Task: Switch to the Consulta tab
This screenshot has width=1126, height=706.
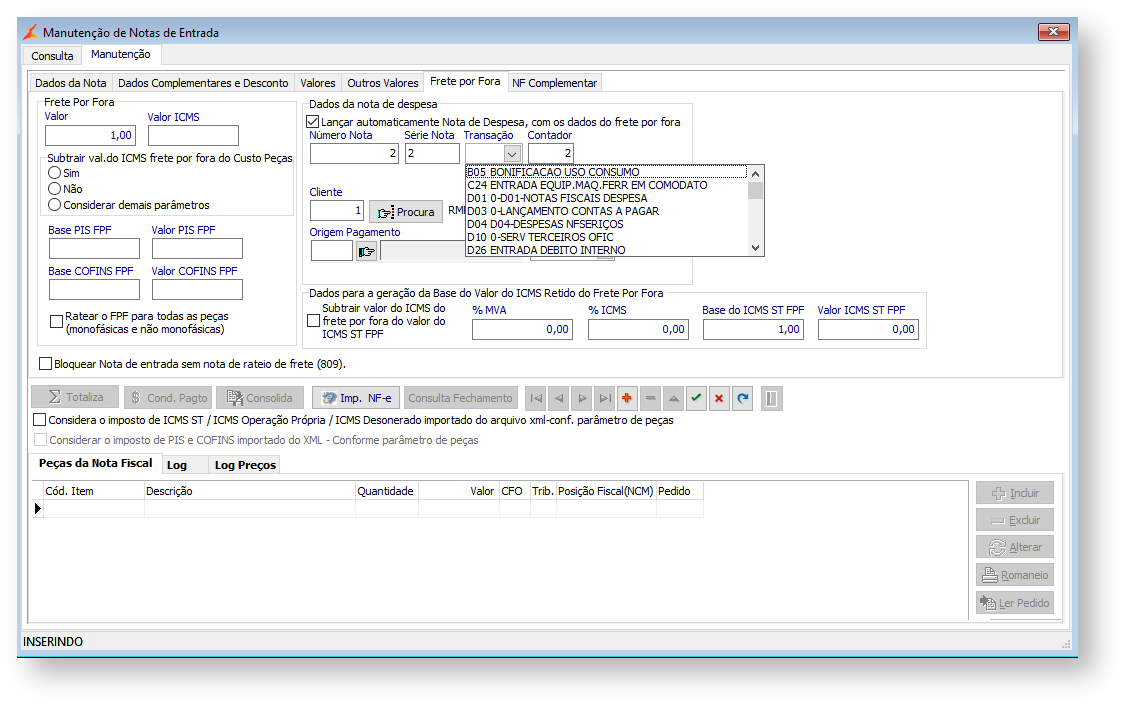Action: [x=52, y=56]
